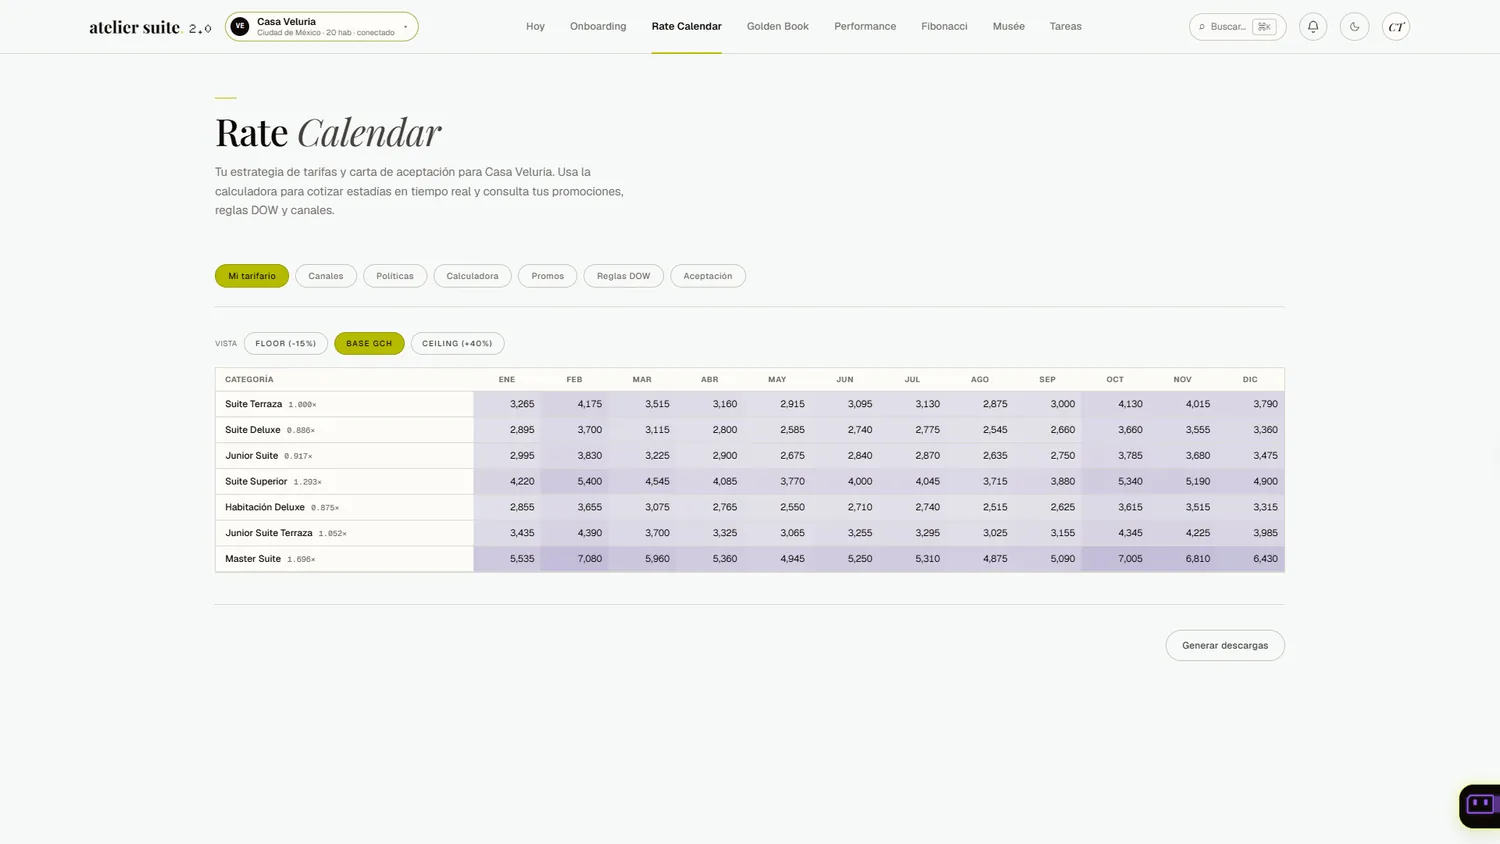Navigate to Golden Book
The width and height of the screenshot is (1500, 844).
pos(778,27)
